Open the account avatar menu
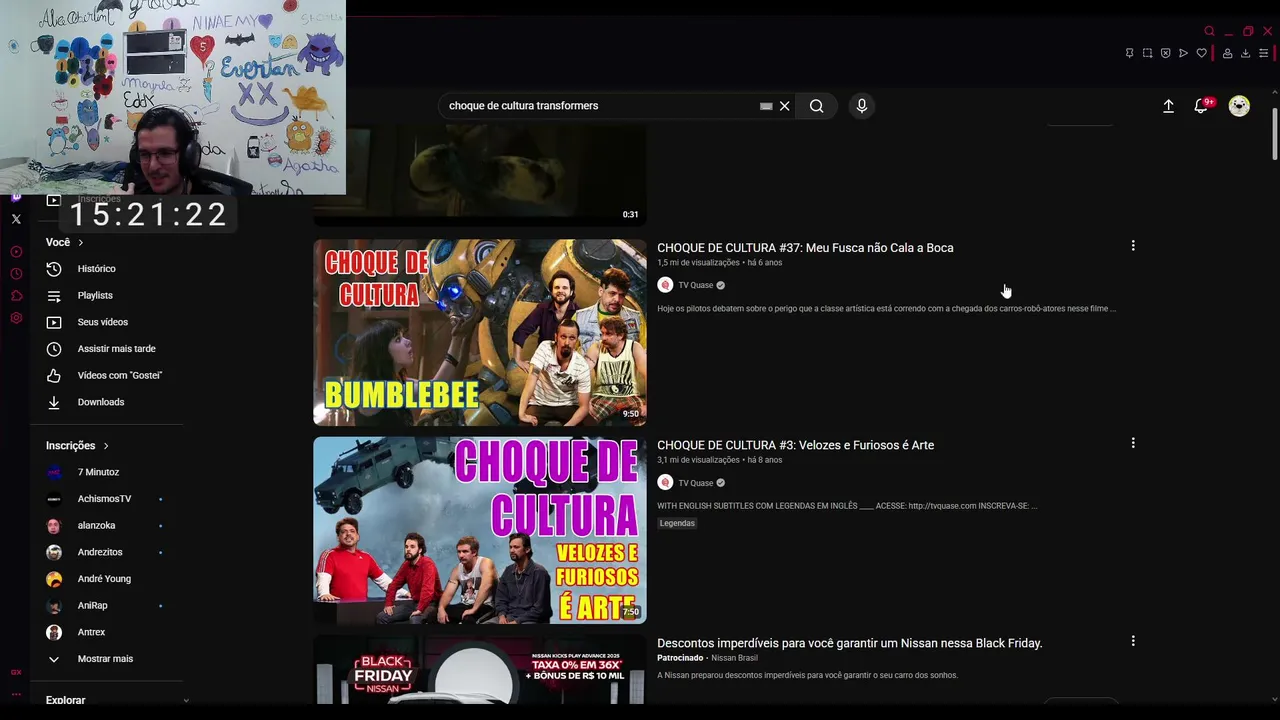 [1239, 106]
